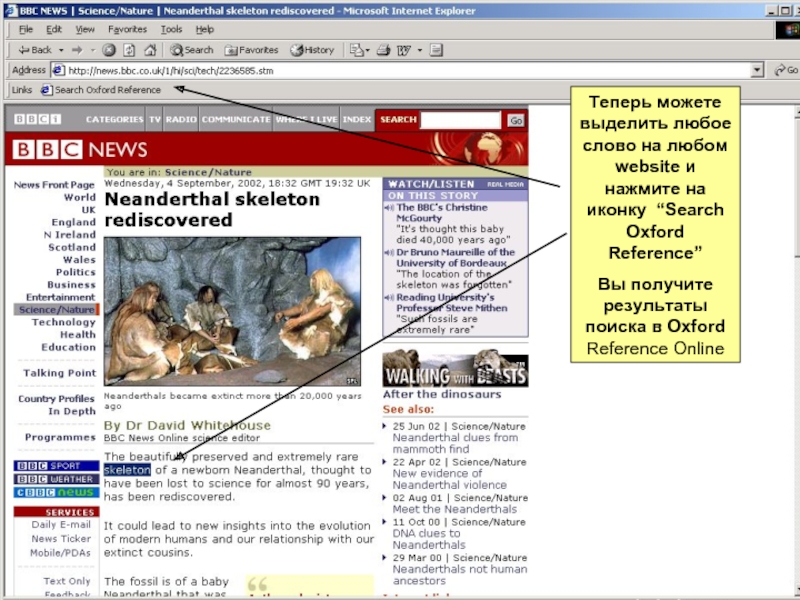Open the Scotland section link
This screenshot has height=600, width=800.
[x=72, y=247]
